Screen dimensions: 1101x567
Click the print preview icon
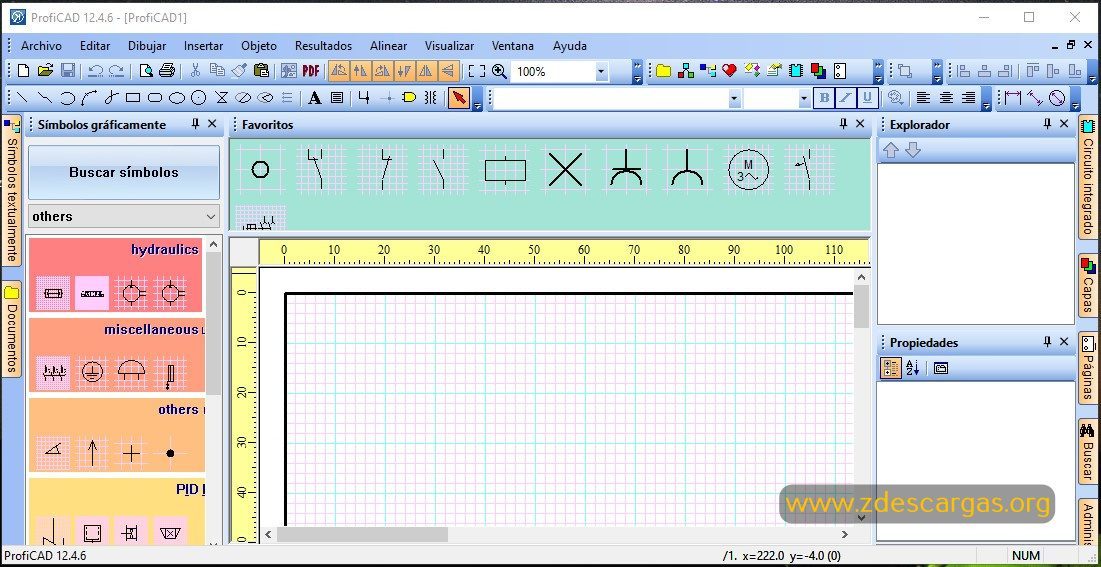[x=145, y=71]
